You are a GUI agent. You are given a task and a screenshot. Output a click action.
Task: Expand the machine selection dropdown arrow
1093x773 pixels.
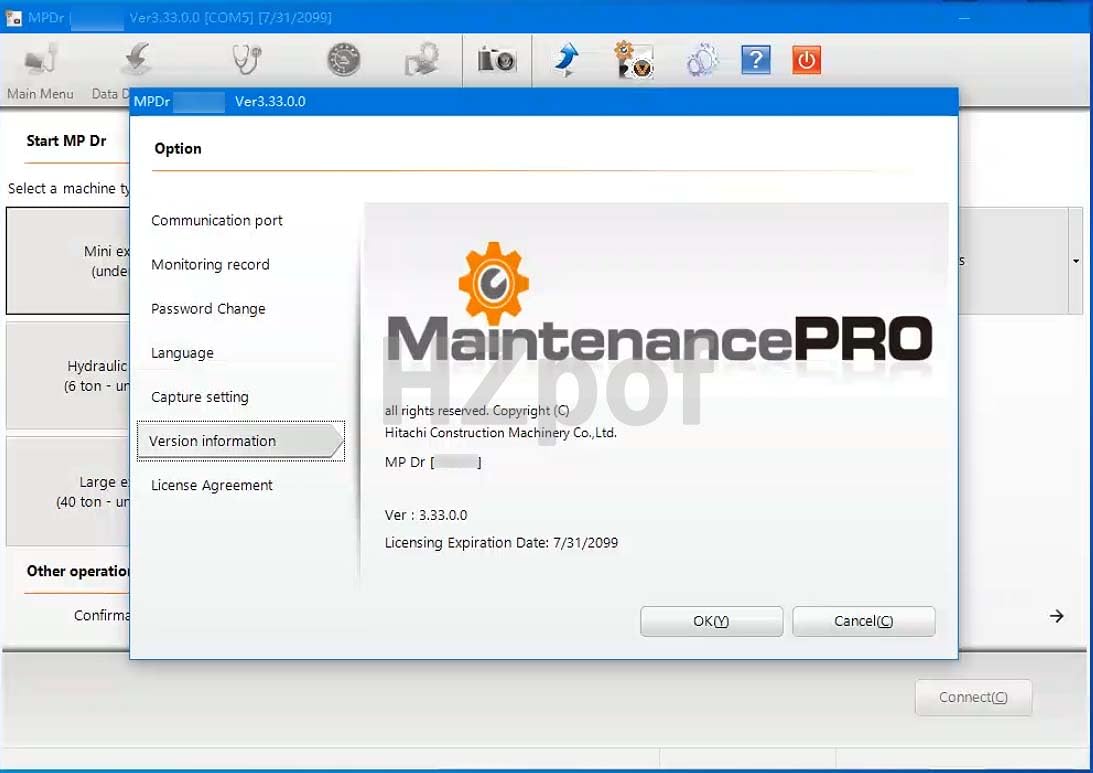click(x=1075, y=260)
